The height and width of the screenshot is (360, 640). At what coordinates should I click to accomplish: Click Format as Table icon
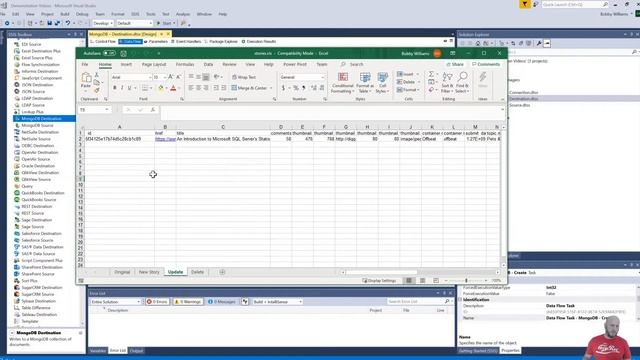pos(365,77)
